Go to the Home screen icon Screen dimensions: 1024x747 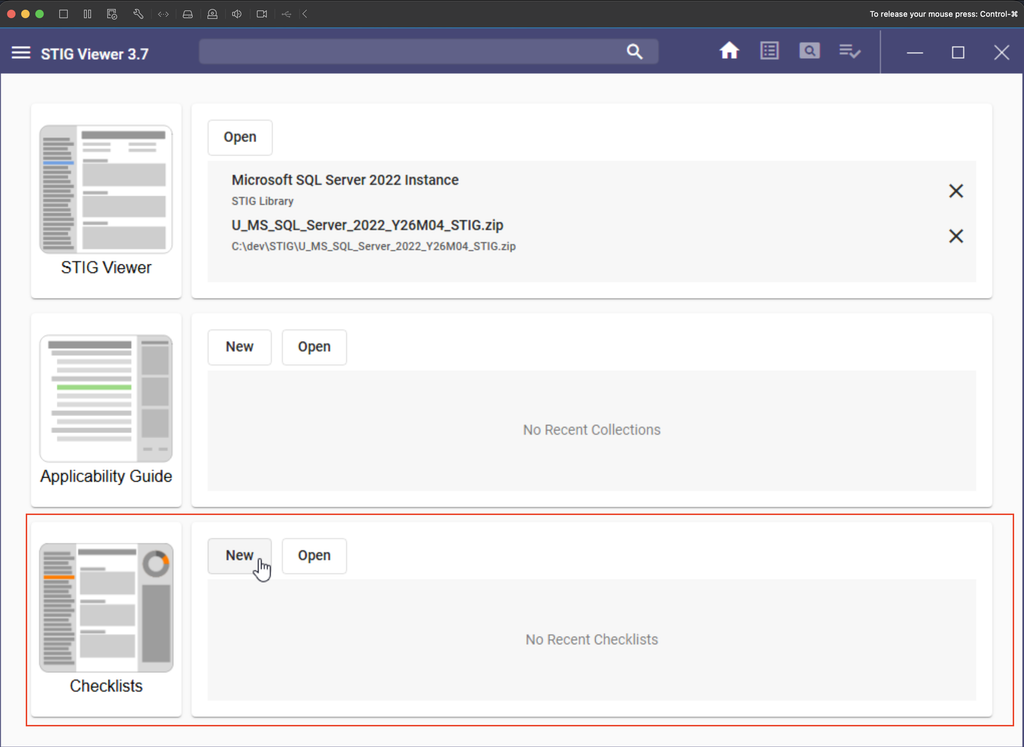tap(729, 51)
